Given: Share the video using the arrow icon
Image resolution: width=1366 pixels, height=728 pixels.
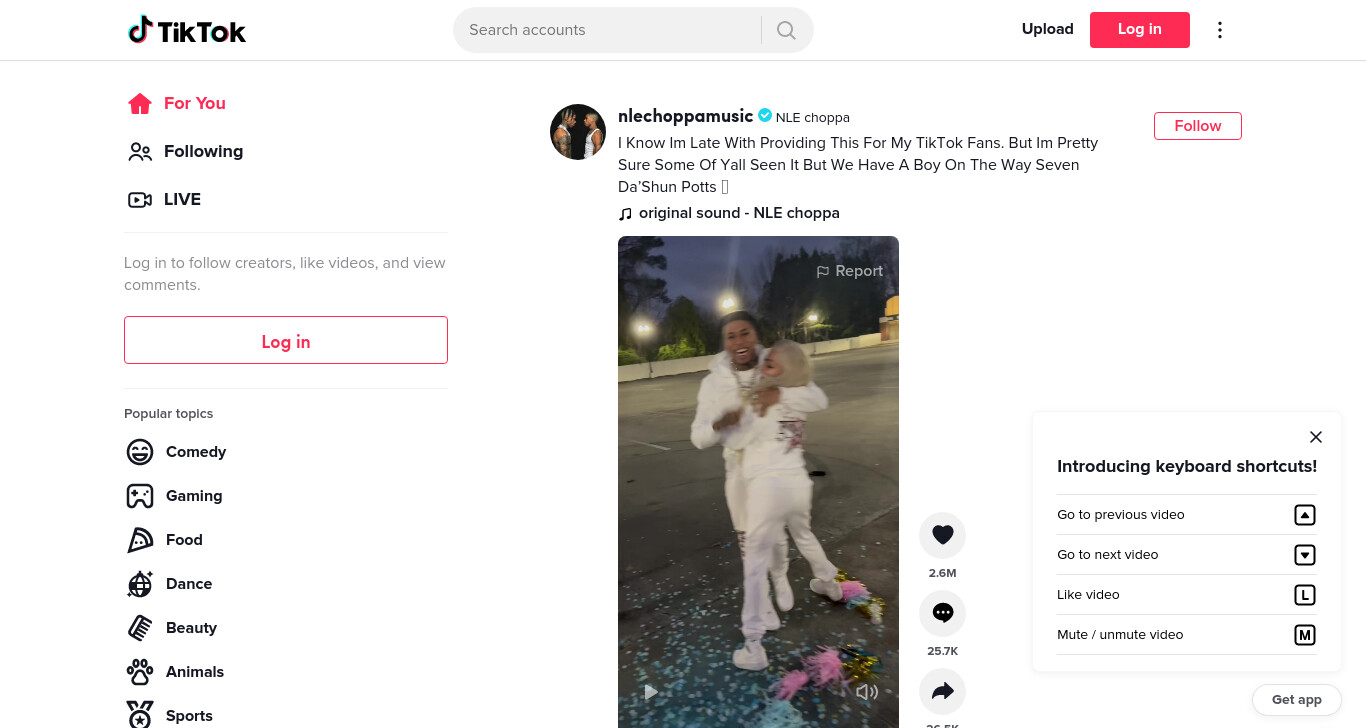Looking at the screenshot, I should click(942, 691).
